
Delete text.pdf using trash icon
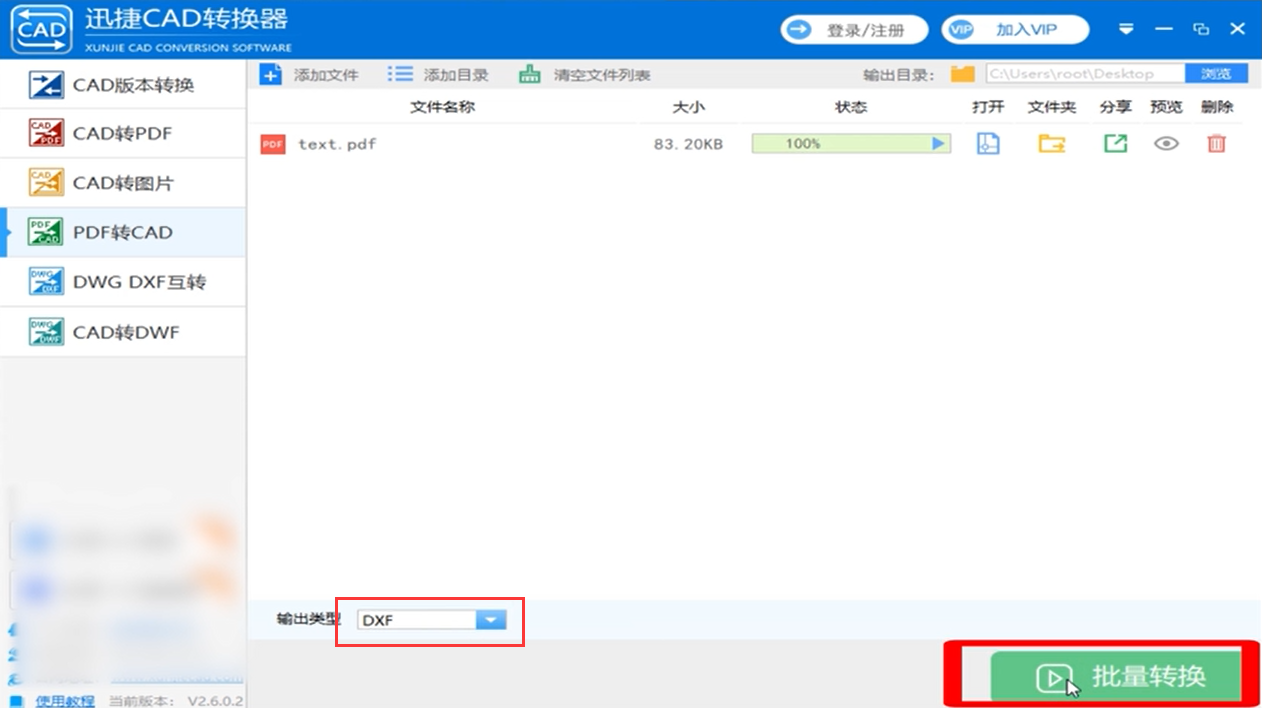(x=1216, y=144)
